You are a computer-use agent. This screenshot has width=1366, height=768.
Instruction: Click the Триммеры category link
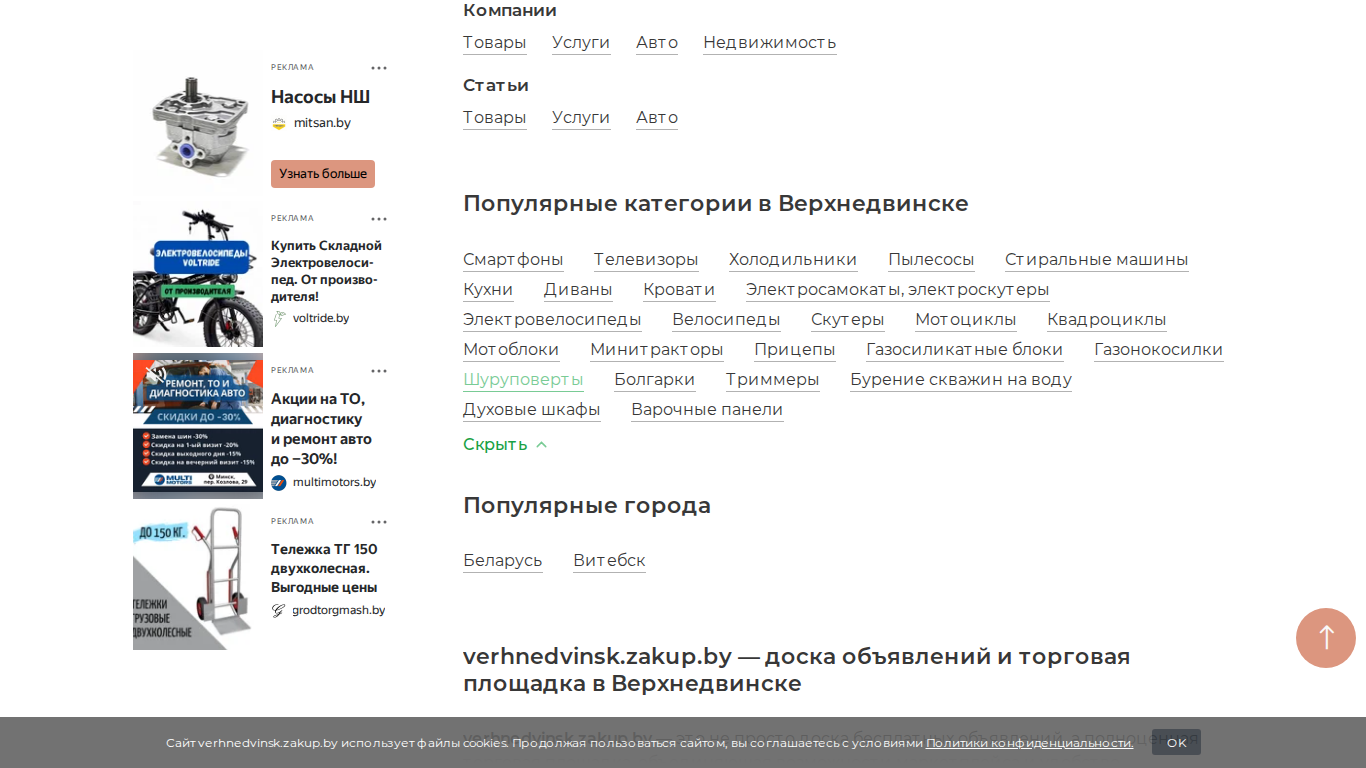pos(773,380)
